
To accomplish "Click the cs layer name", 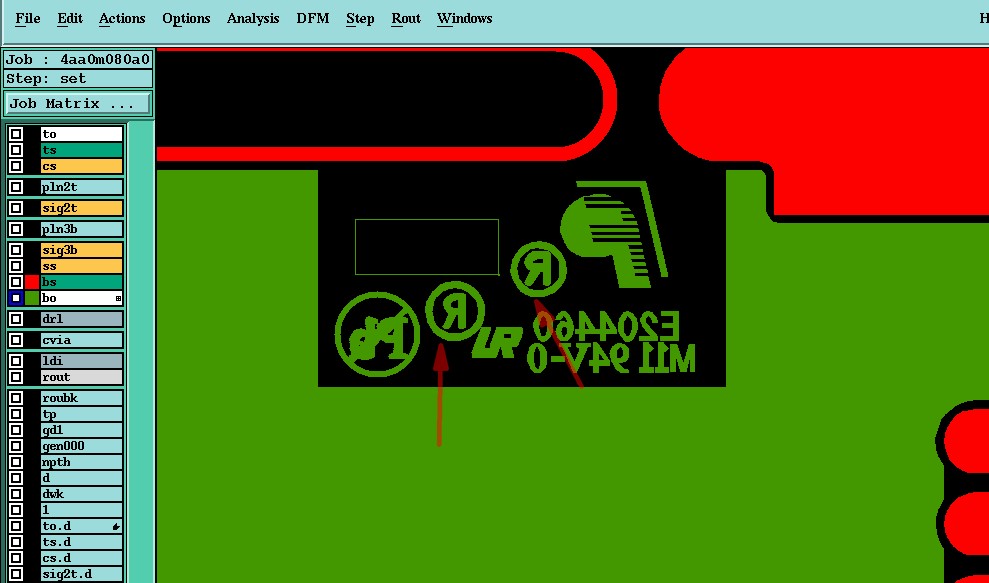I will (81, 167).
